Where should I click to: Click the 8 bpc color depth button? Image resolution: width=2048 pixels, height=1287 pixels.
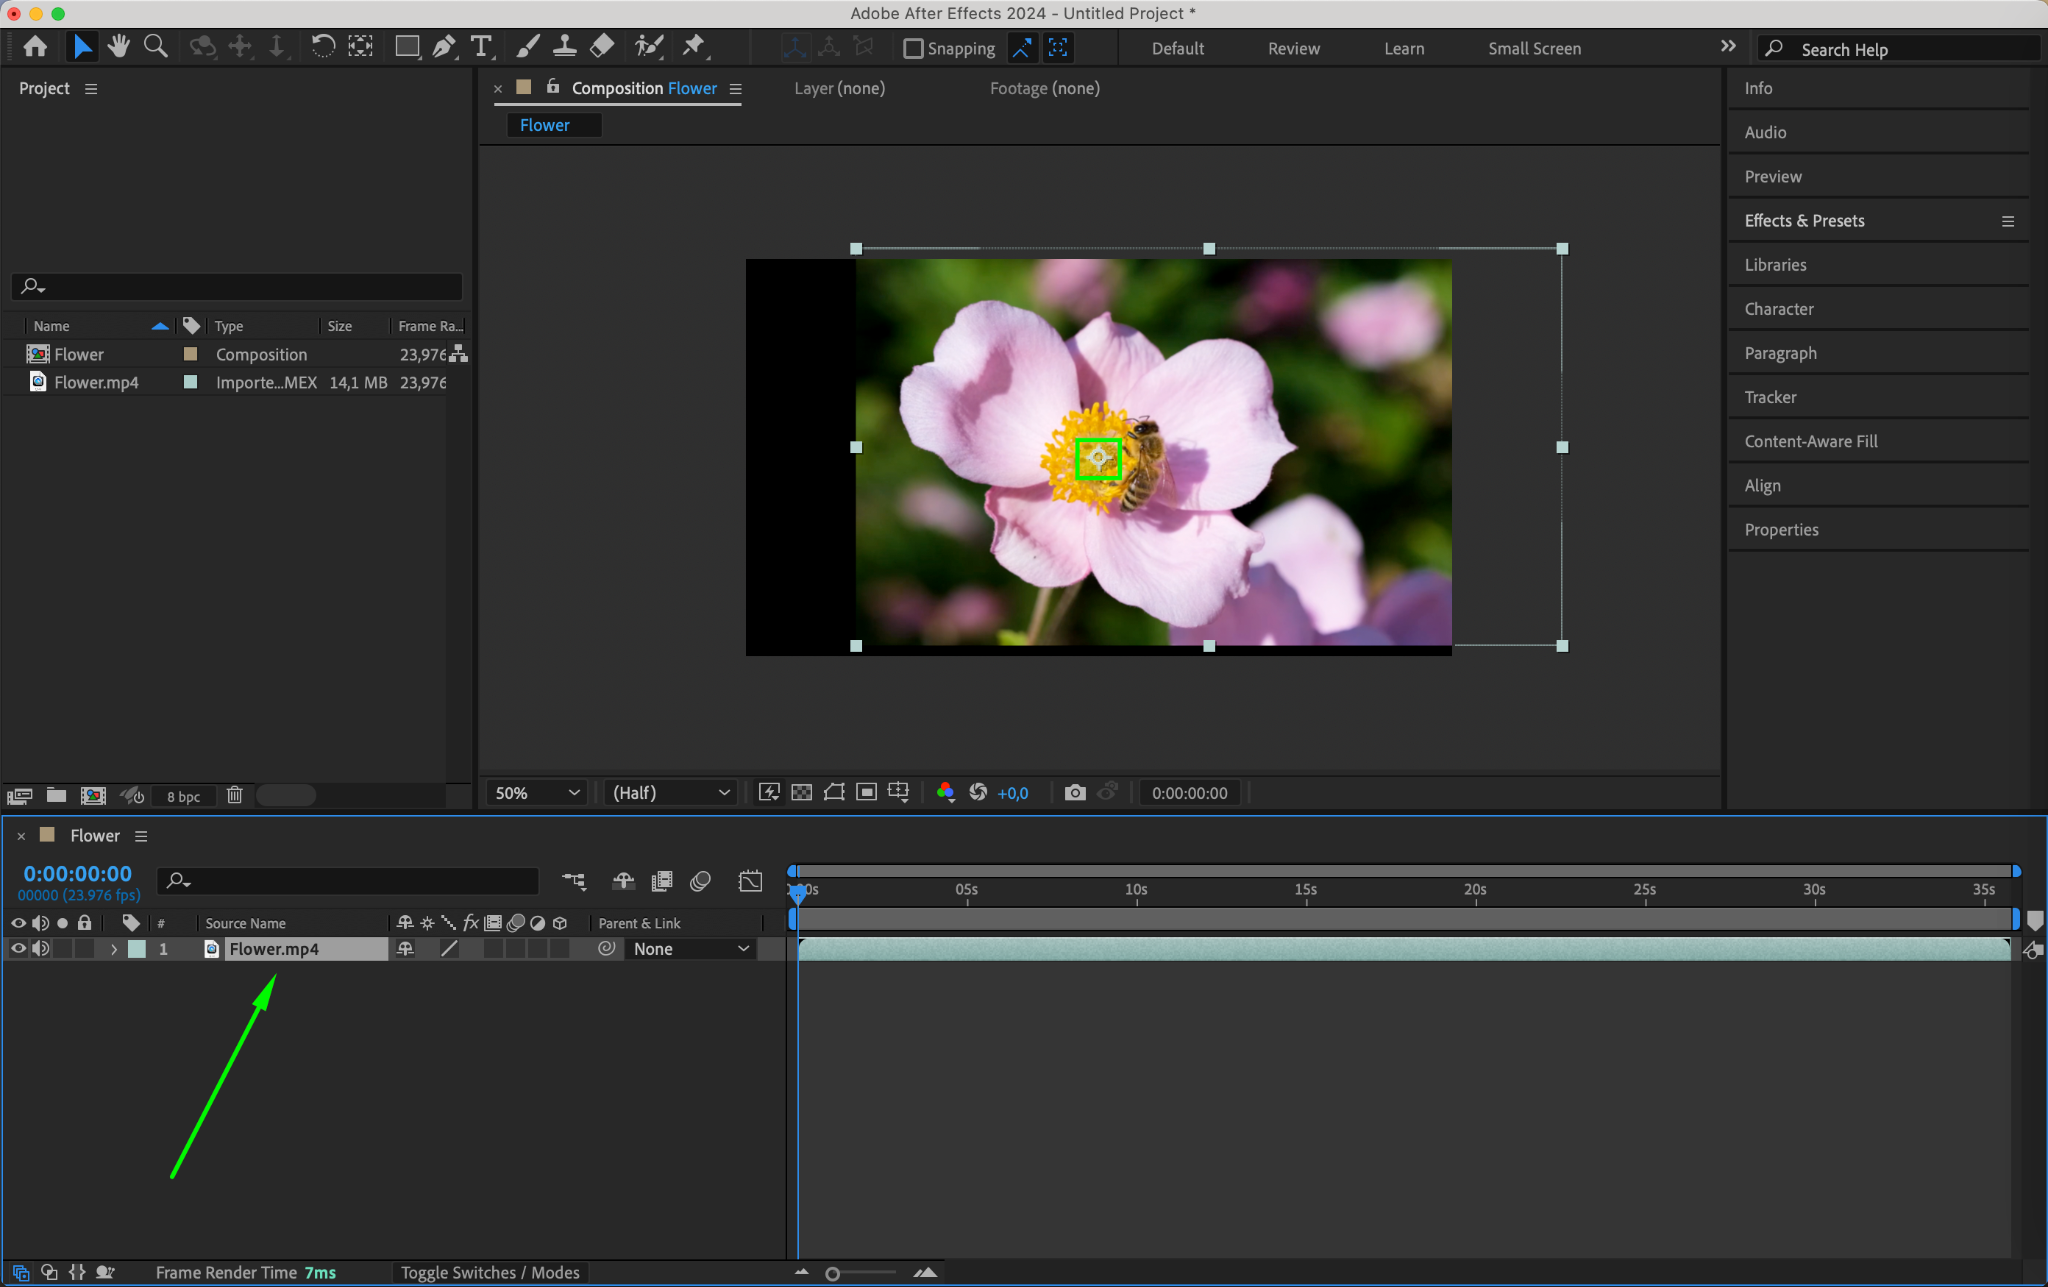click(183, 796)
